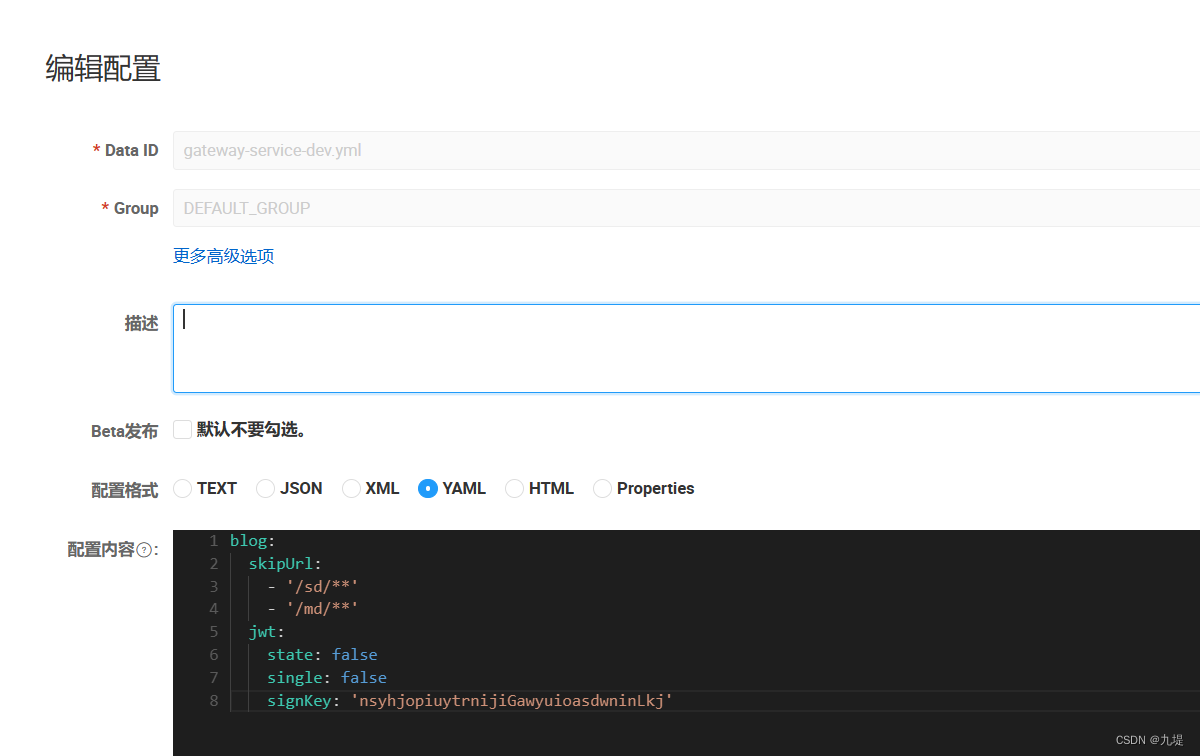Select the YAML format radio button
The height and width of the screenshot is (756, 1200).
coord(428,488)
